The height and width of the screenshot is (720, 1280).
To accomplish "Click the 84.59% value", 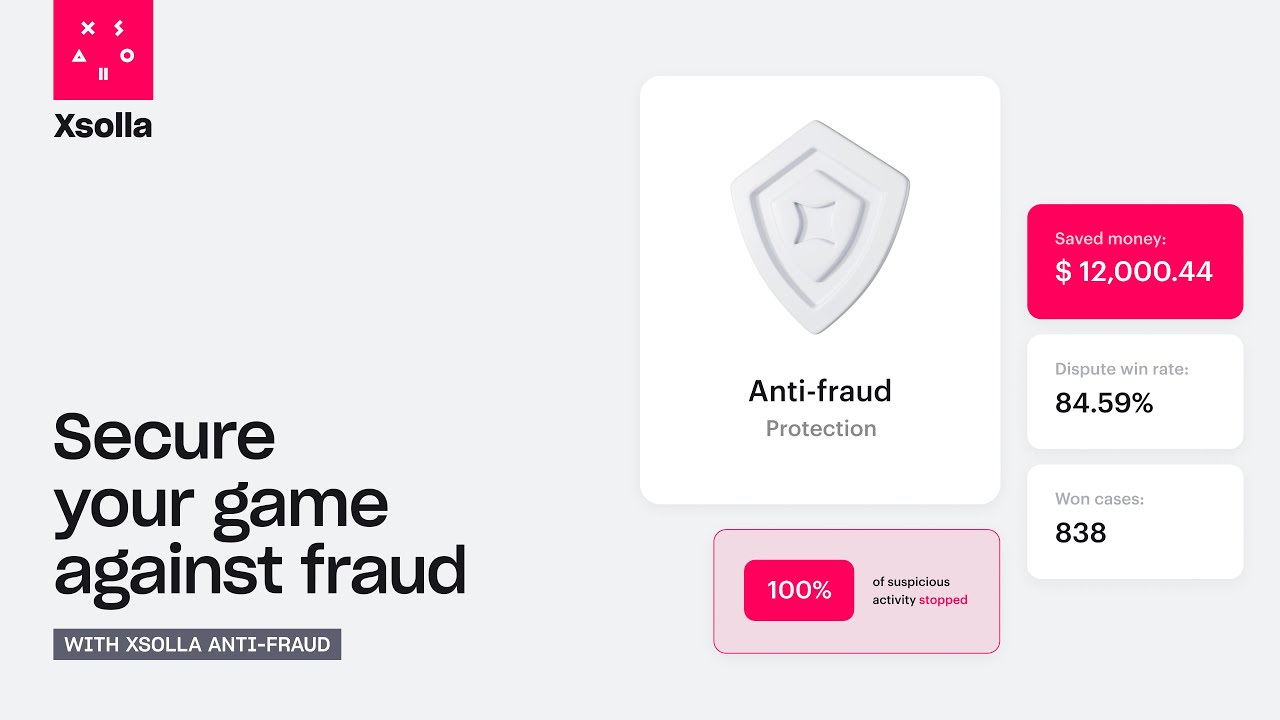I will tap(1104, 403).
